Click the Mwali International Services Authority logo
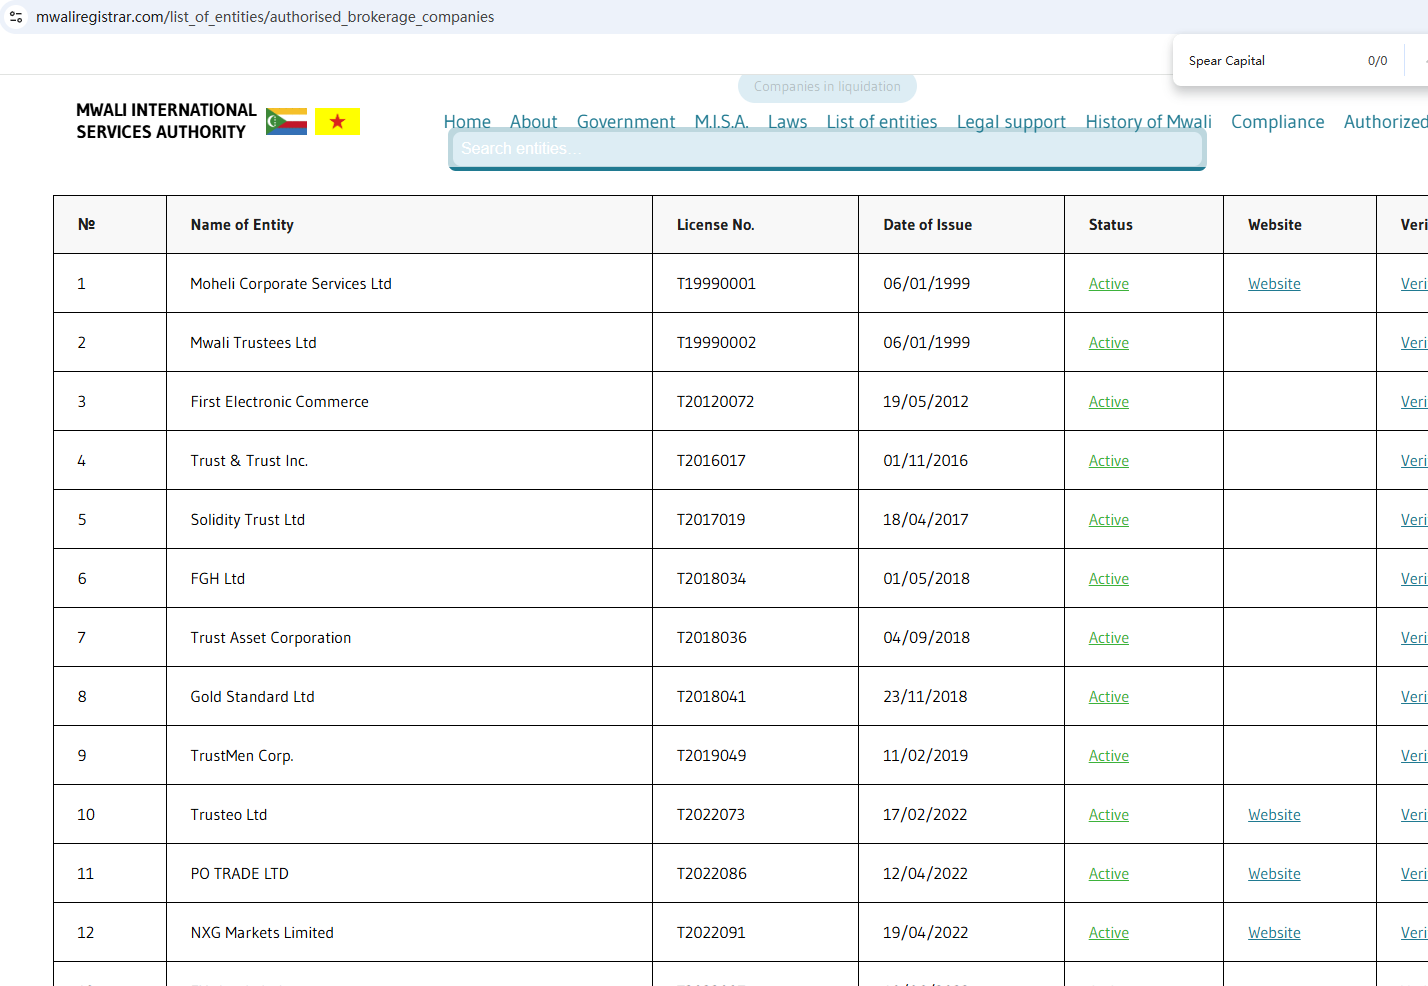Screen dimensions: 1428x986 [166, 121]
